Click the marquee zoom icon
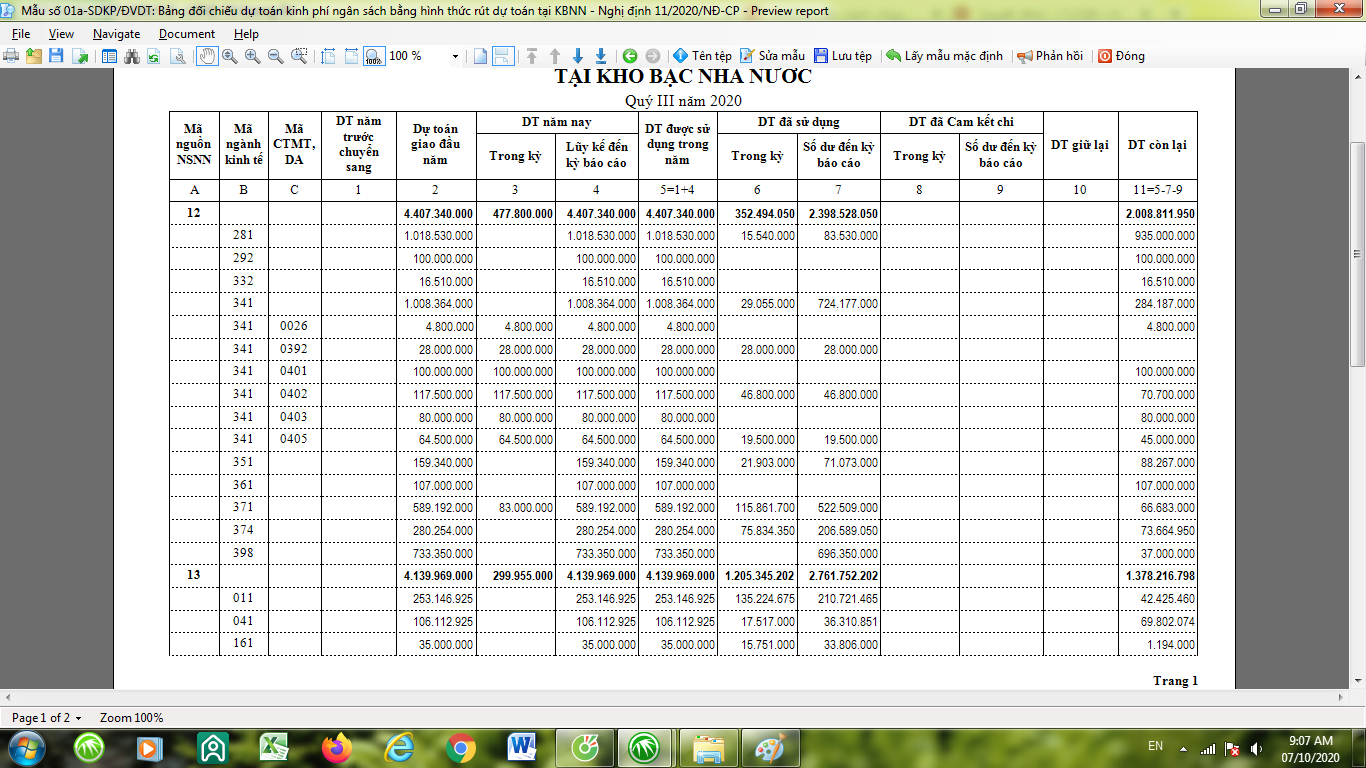The image size is (1366, 768). point(299,56)
